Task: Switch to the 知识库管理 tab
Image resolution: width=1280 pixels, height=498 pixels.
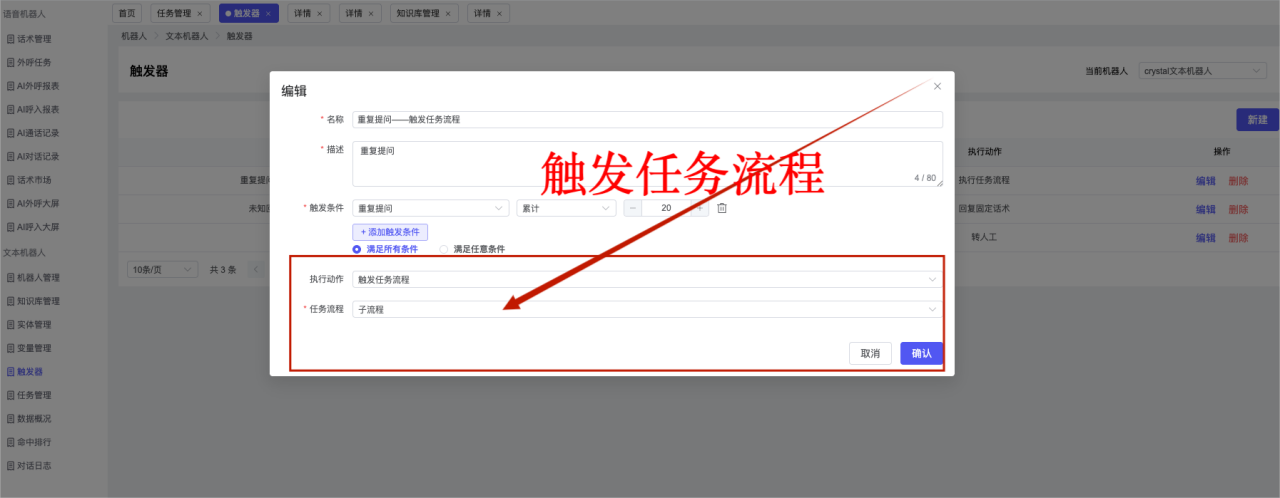Action: (x=417, y=14)
